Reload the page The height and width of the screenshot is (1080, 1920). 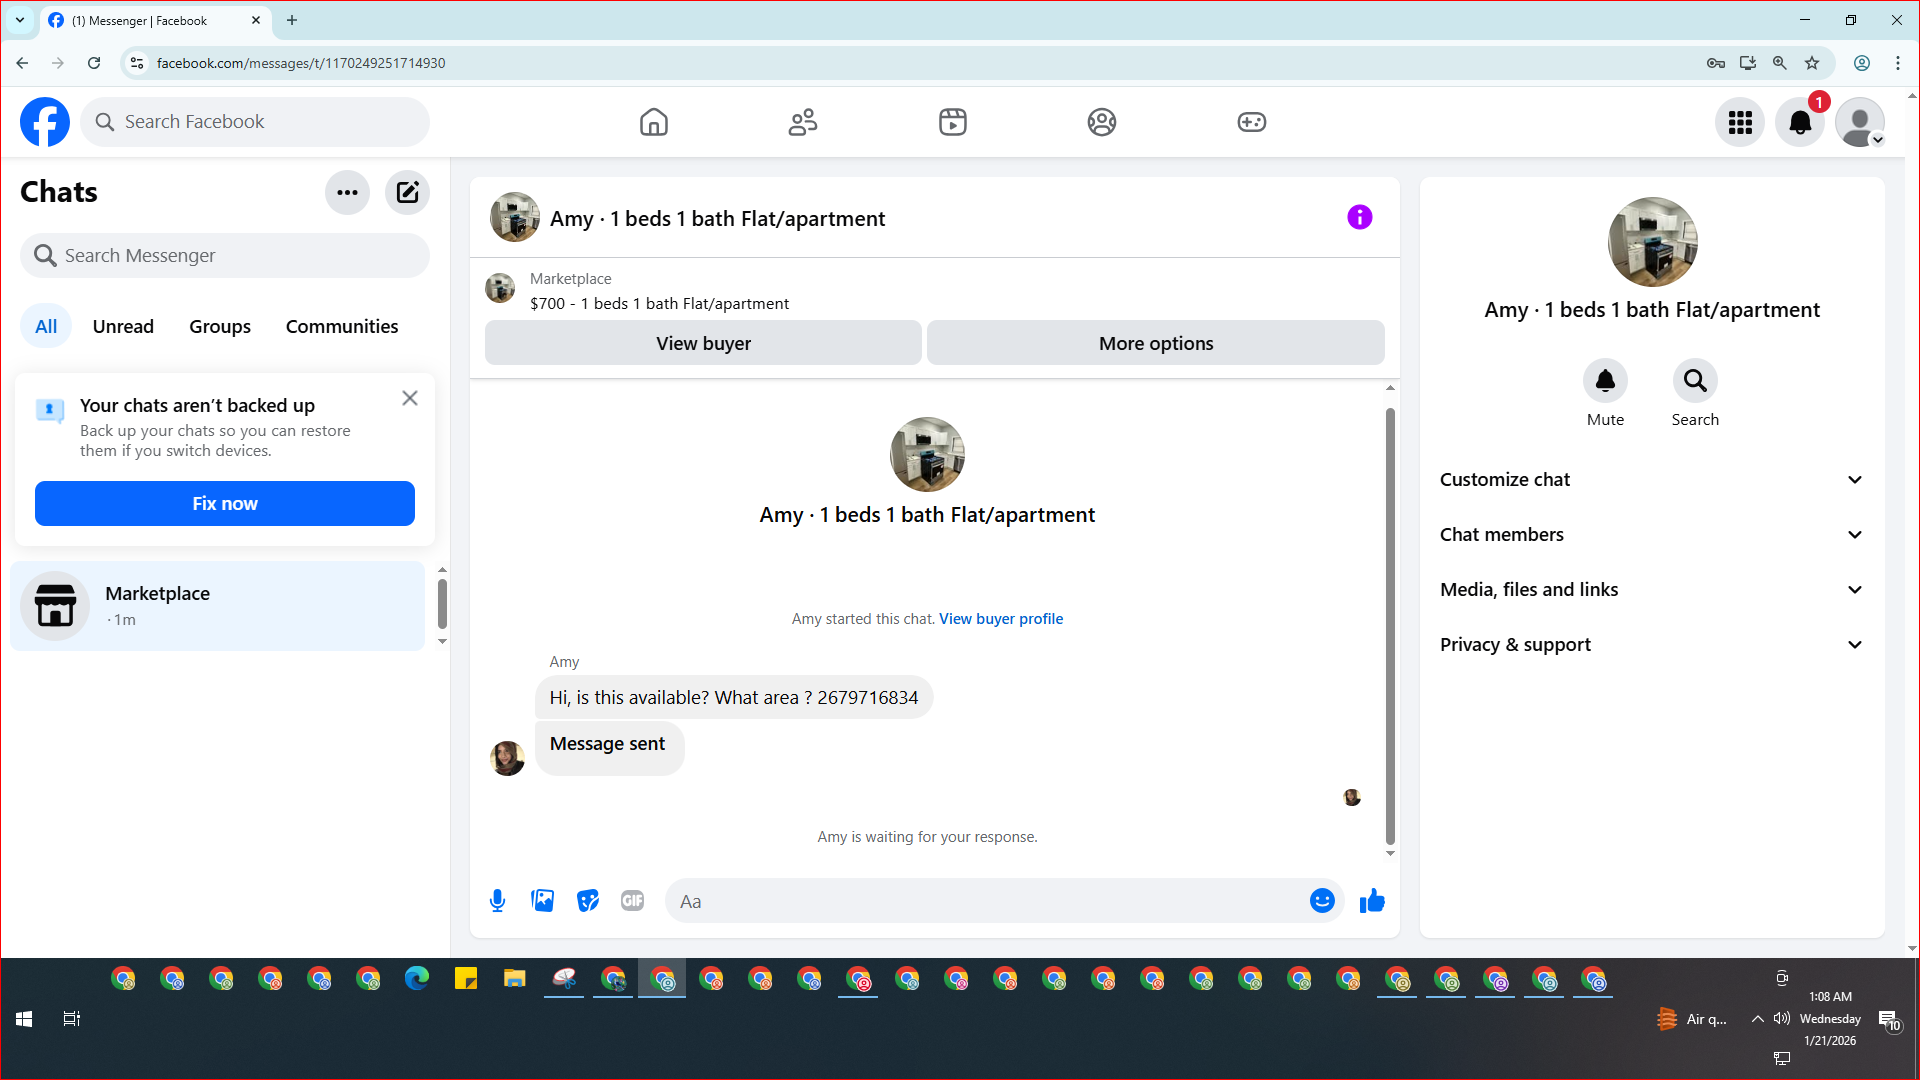94,63
